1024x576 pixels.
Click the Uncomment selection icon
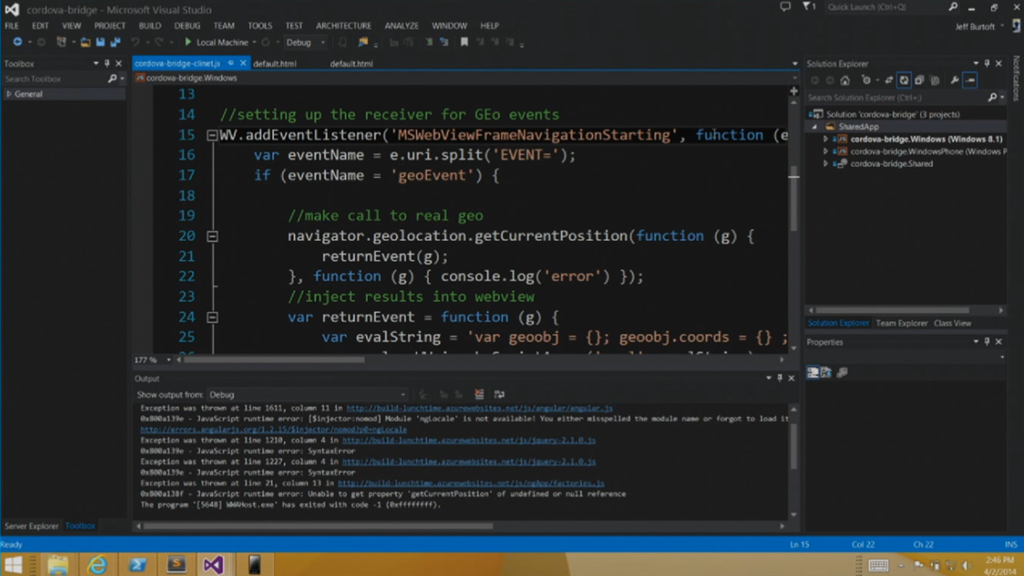pos(444,42)
